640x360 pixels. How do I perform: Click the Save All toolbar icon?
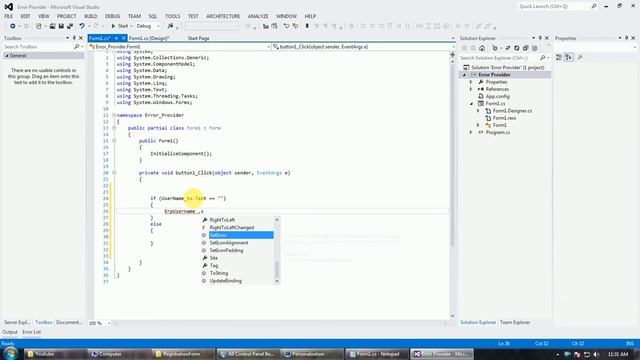(x=70, y=26)
